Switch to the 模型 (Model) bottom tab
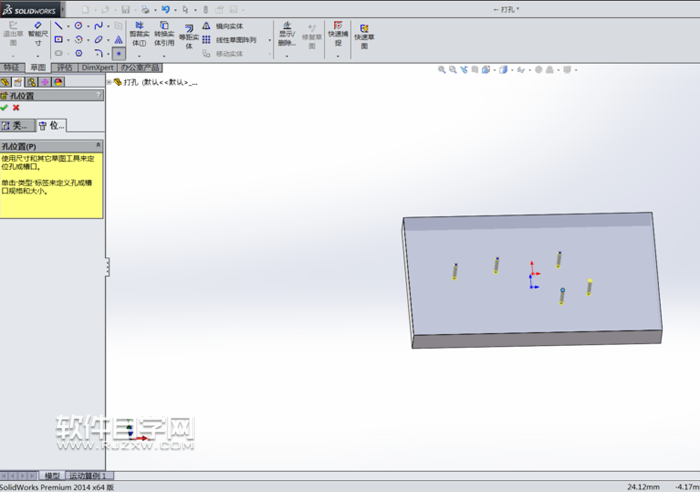This screenshot has width=700, height=492. (52, 476)
